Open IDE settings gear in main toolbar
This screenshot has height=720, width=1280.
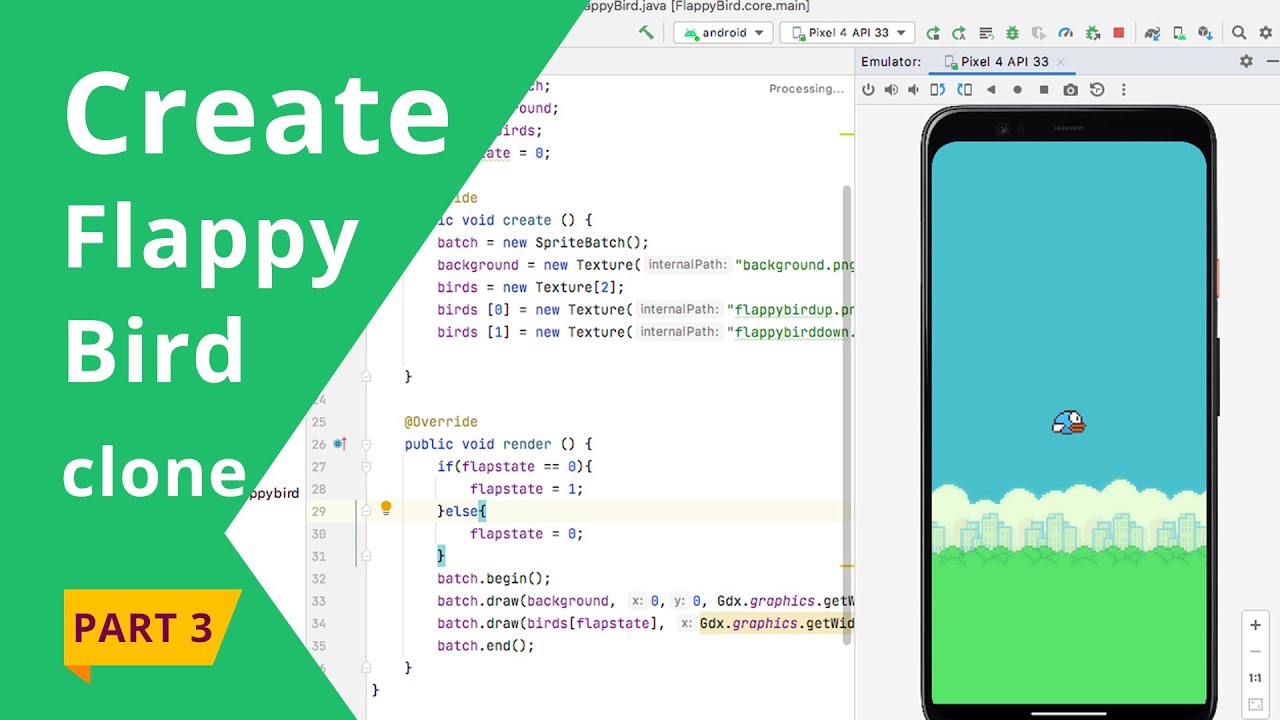click(1265, 33)
